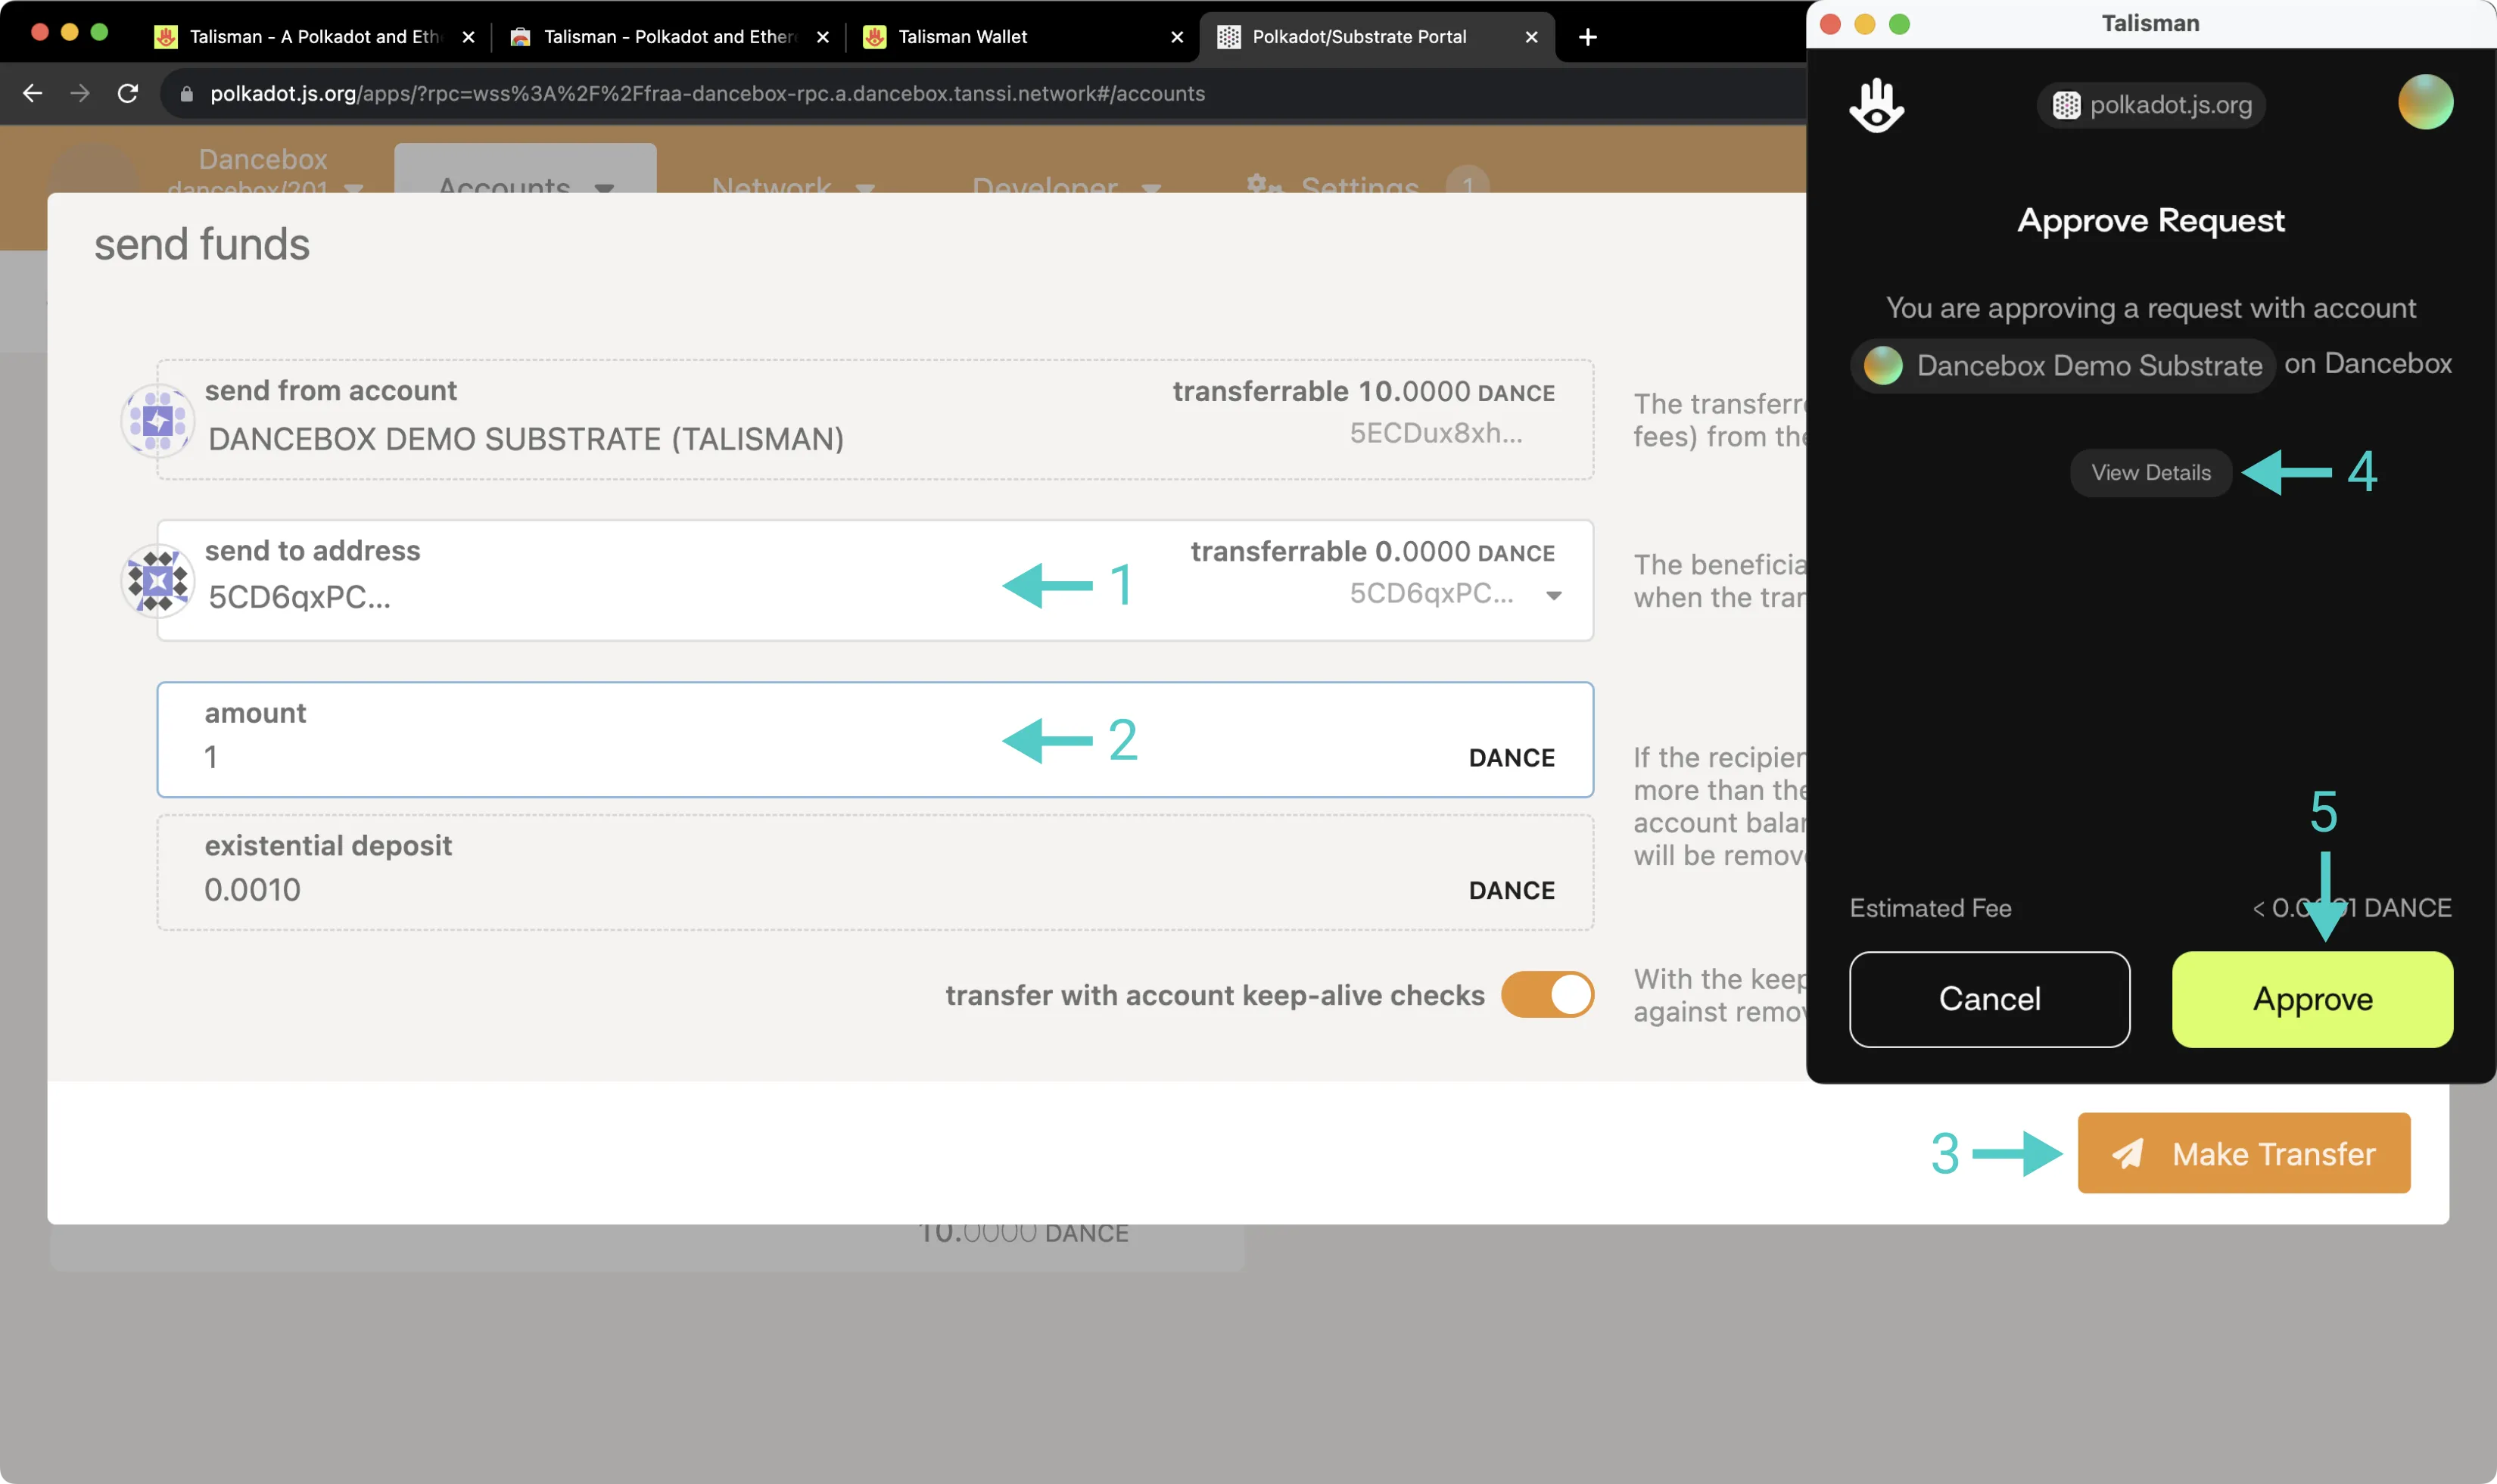Click the send to address identicon

point(157,580)
